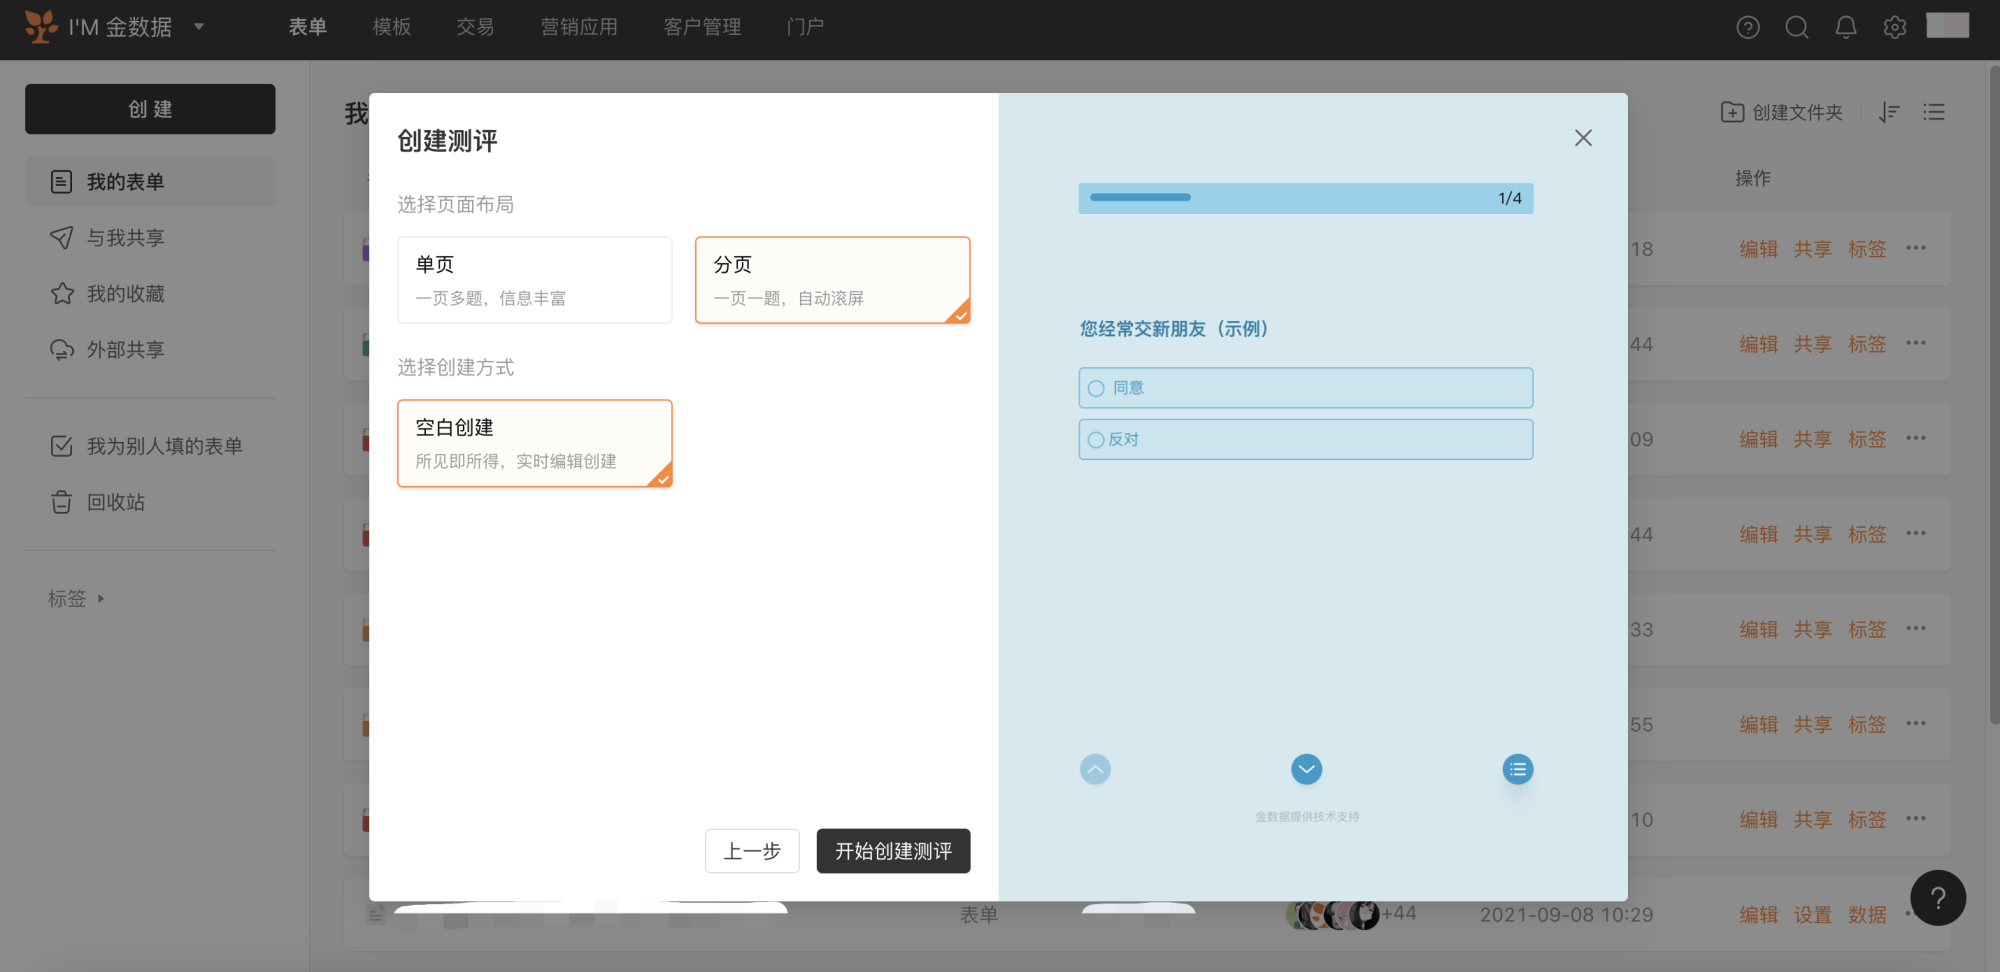Switch to the 模板 menu tab

(x=392, y=27)
